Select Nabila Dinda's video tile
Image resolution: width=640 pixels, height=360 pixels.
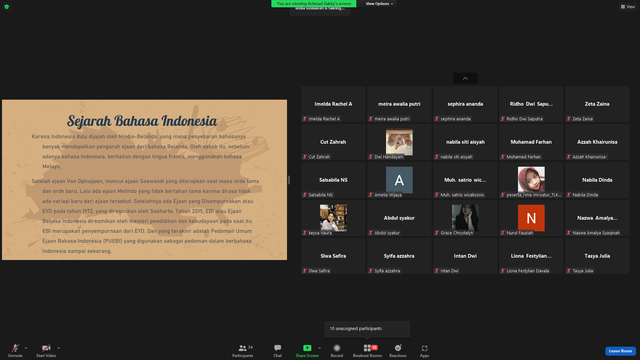pos(597,180)
